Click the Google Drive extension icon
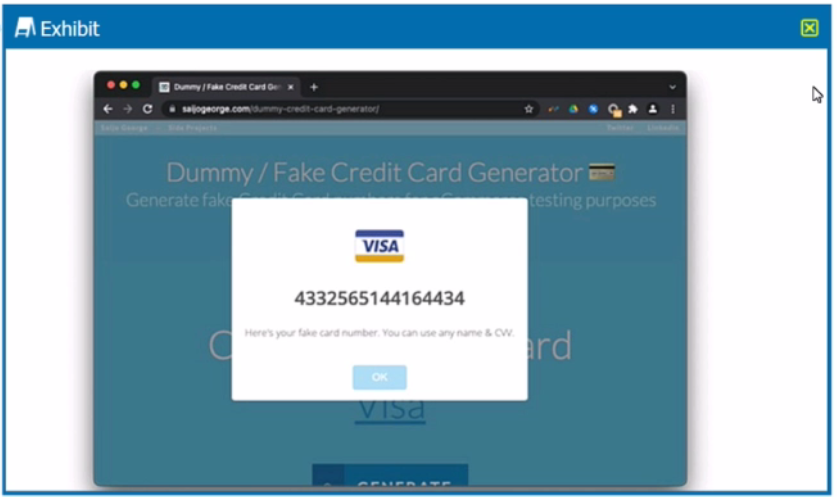This screenshot has height=497, width=837. tap(573, 109)
